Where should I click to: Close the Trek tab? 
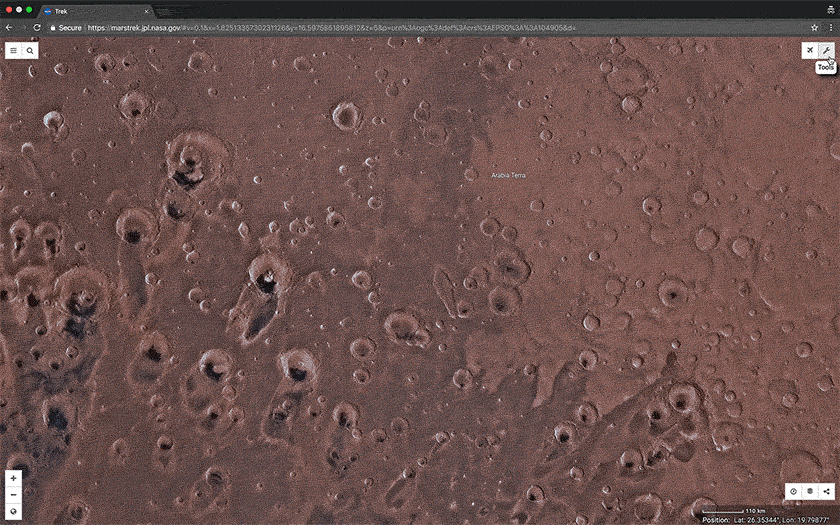click(x=146, y=10)
